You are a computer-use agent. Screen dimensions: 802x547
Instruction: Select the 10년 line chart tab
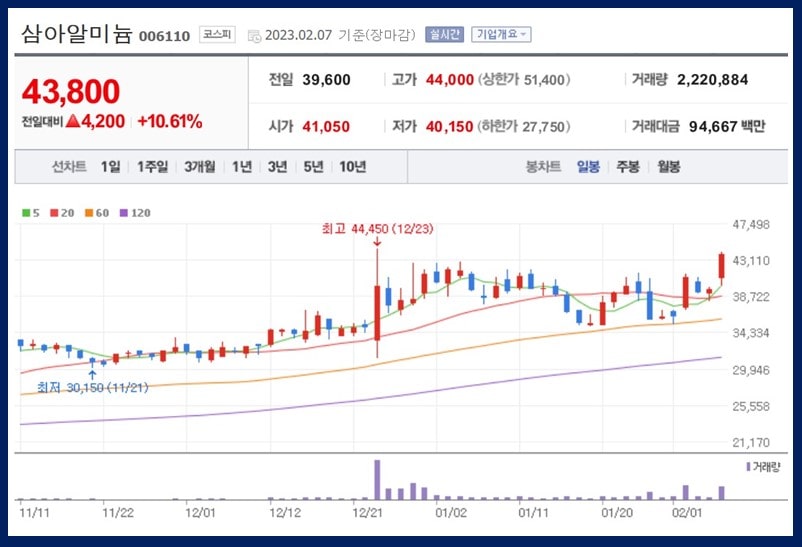coord(352,167)
